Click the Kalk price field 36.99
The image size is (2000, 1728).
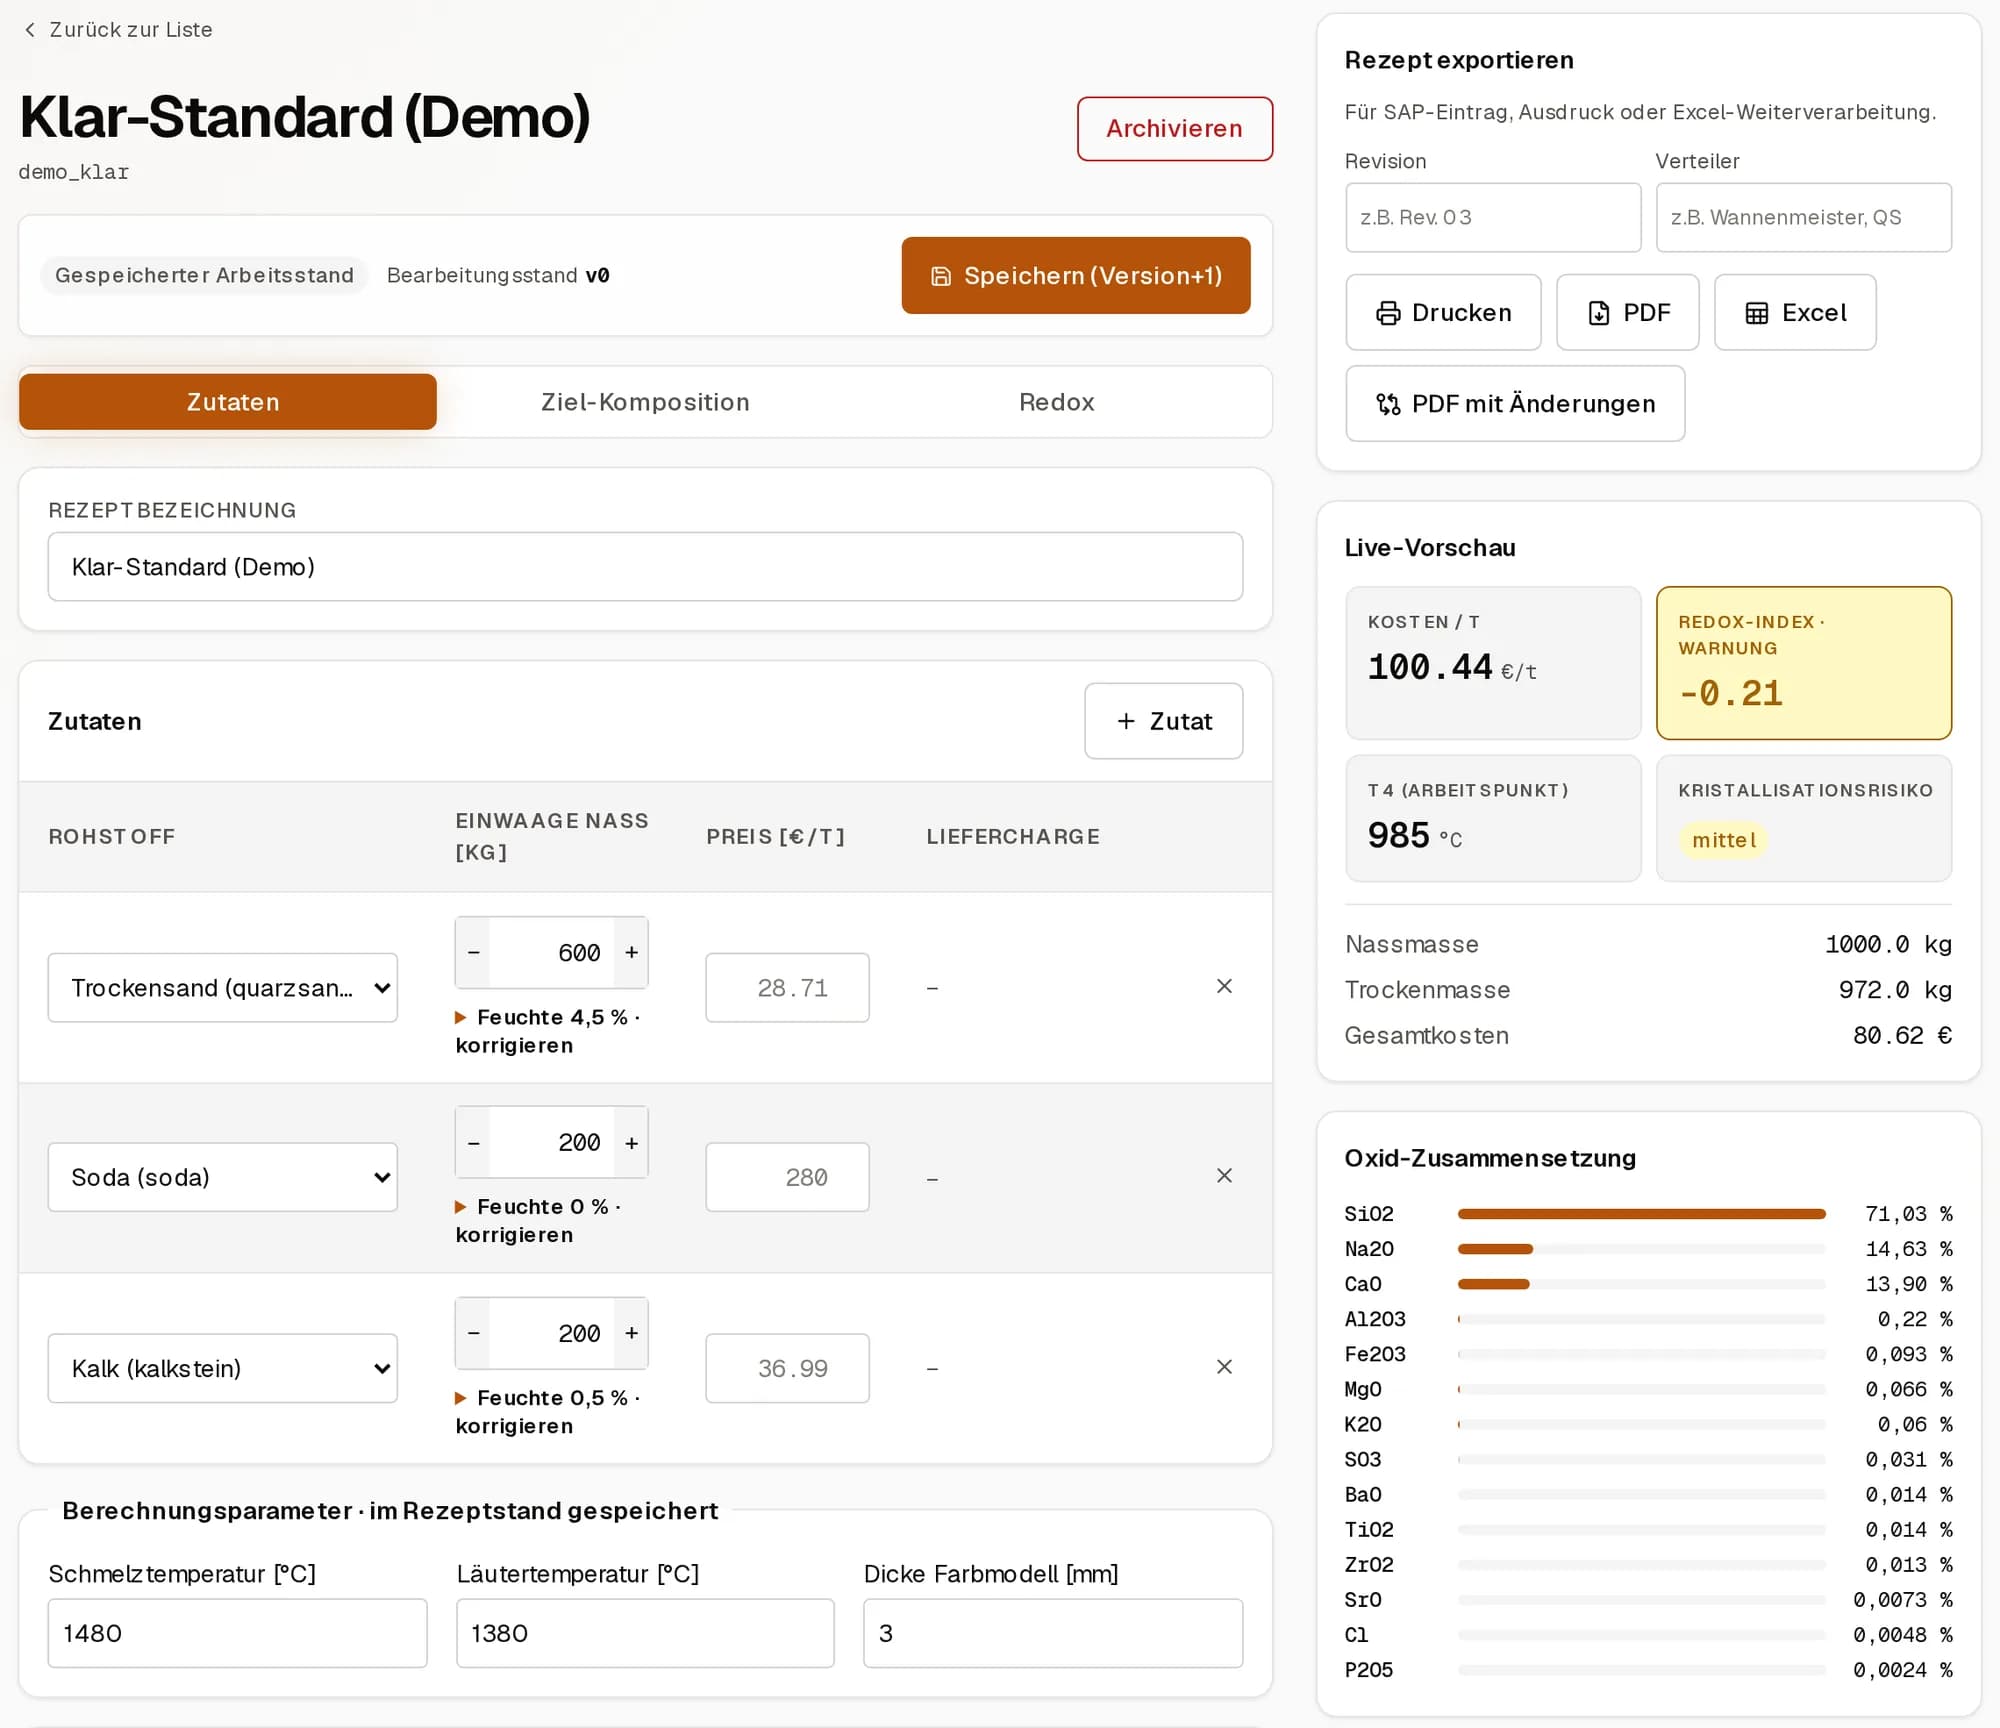click(787, 1368)
